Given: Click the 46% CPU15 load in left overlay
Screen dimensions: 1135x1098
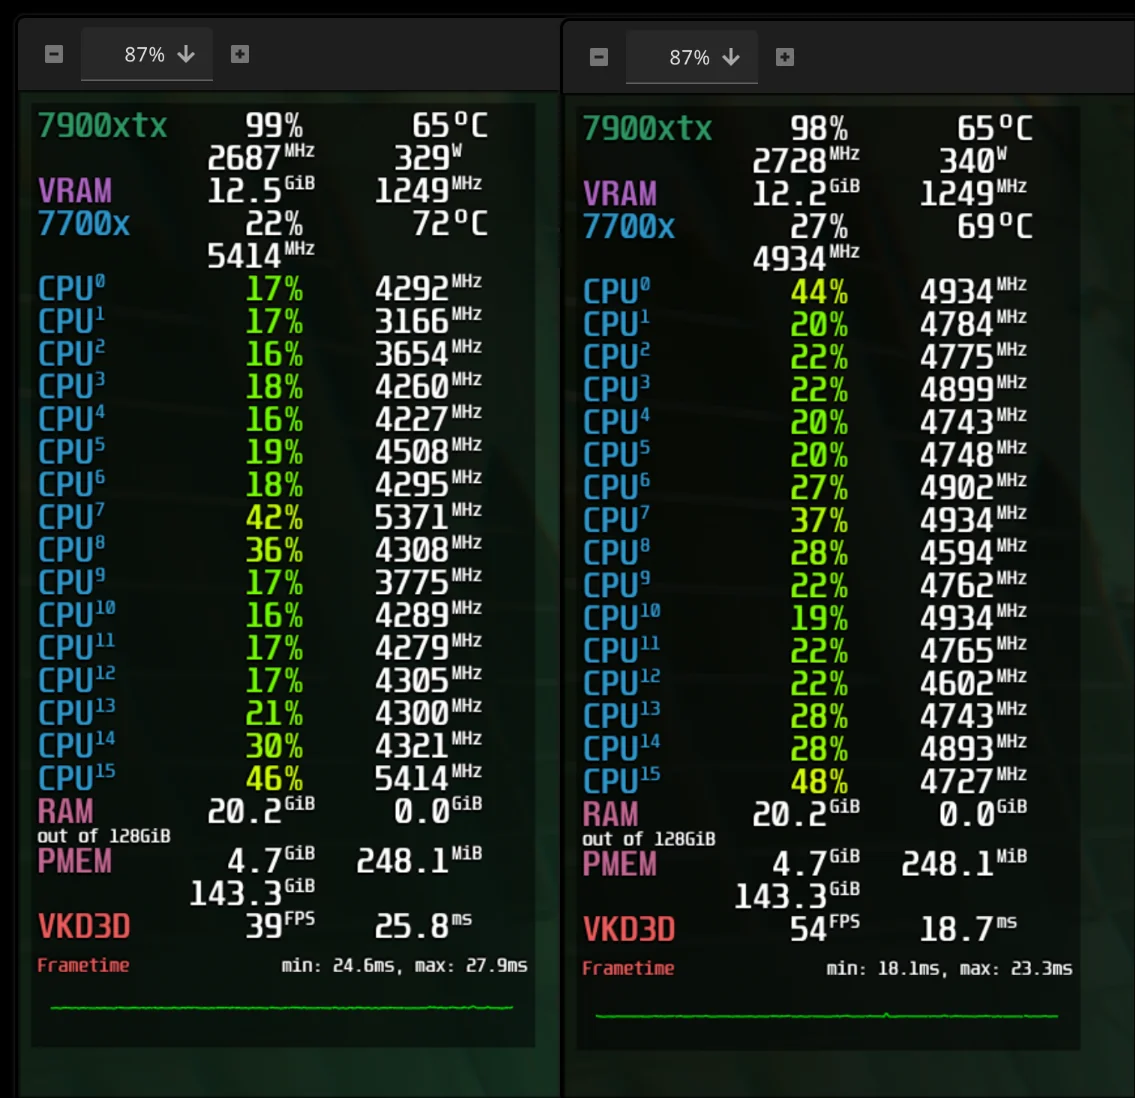Looking at the screenshot, I should [274, 779].
